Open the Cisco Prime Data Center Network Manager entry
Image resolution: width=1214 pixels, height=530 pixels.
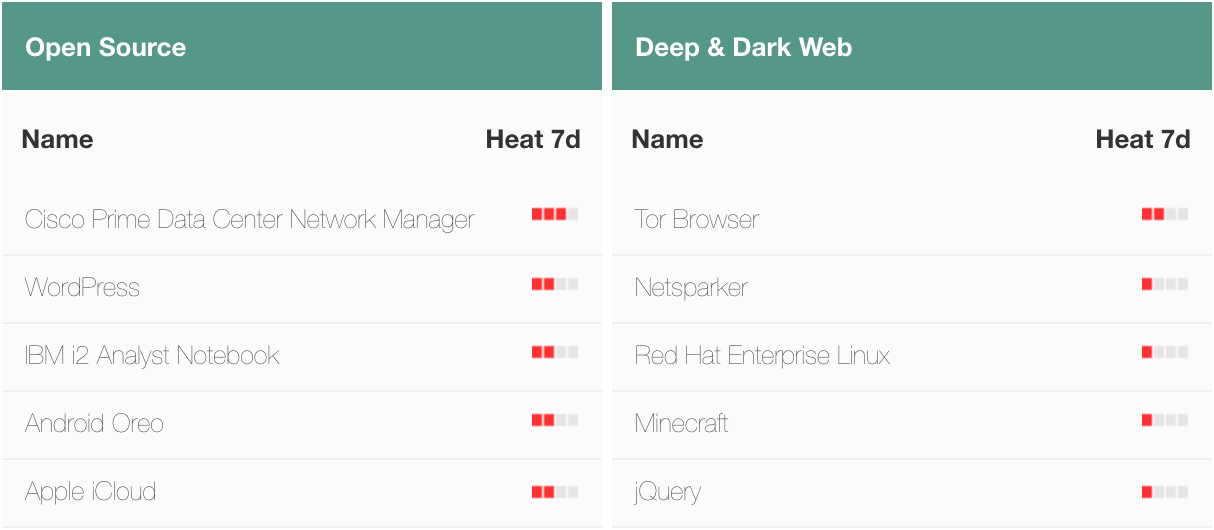[249, 219]
